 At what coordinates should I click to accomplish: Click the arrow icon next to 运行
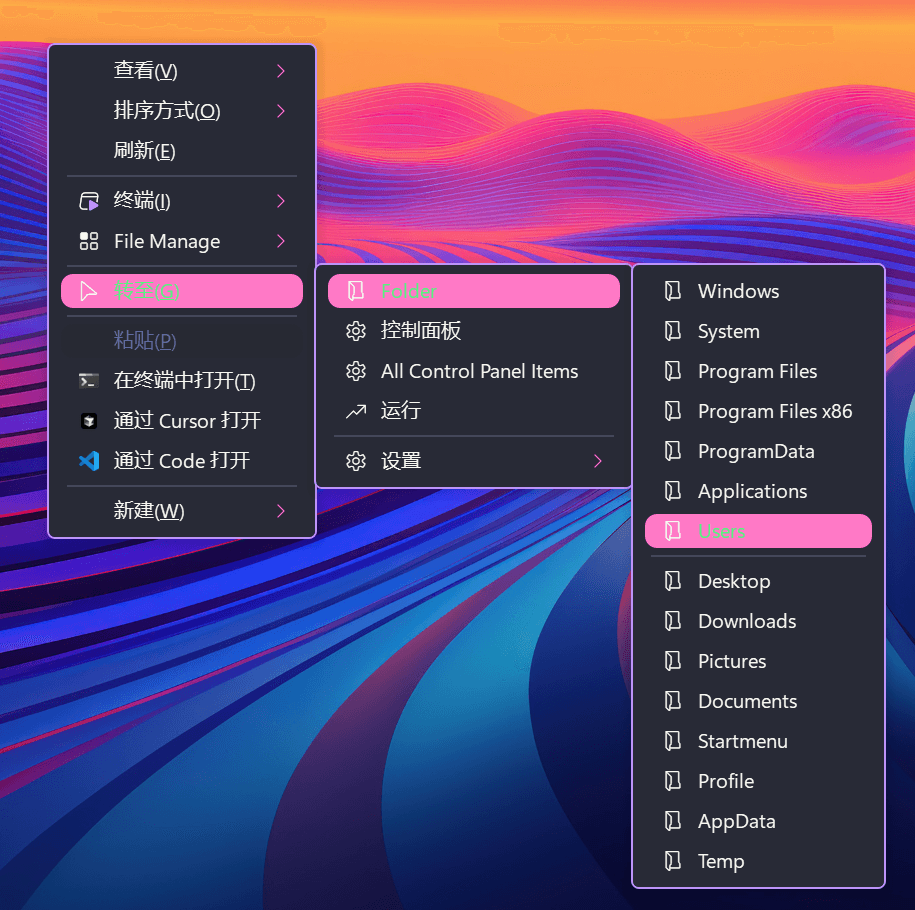coord(356,411)
